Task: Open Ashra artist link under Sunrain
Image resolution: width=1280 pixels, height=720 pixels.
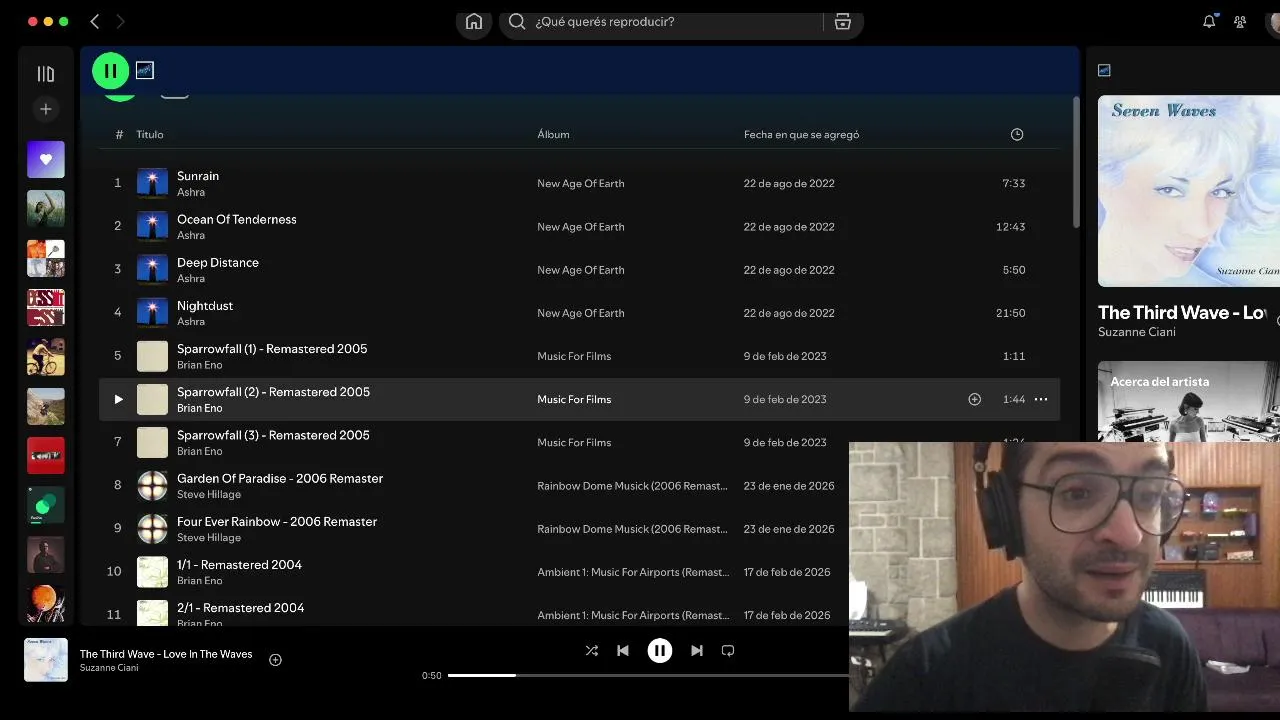Action: coord(191,192)
